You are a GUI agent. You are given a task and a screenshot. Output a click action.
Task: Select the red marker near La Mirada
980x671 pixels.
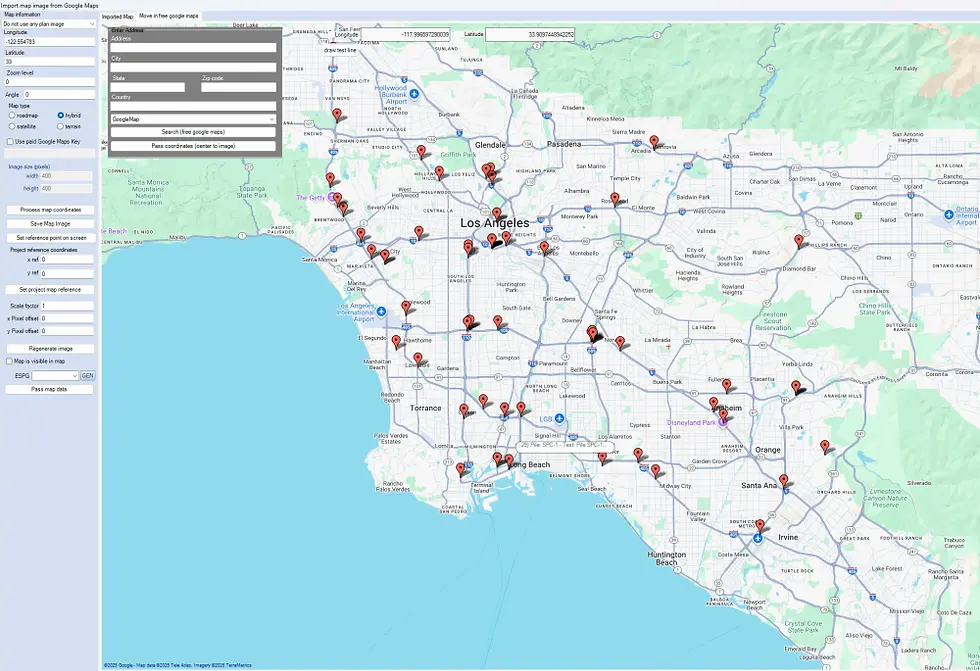pyautogui.click(x=620, y=342)
